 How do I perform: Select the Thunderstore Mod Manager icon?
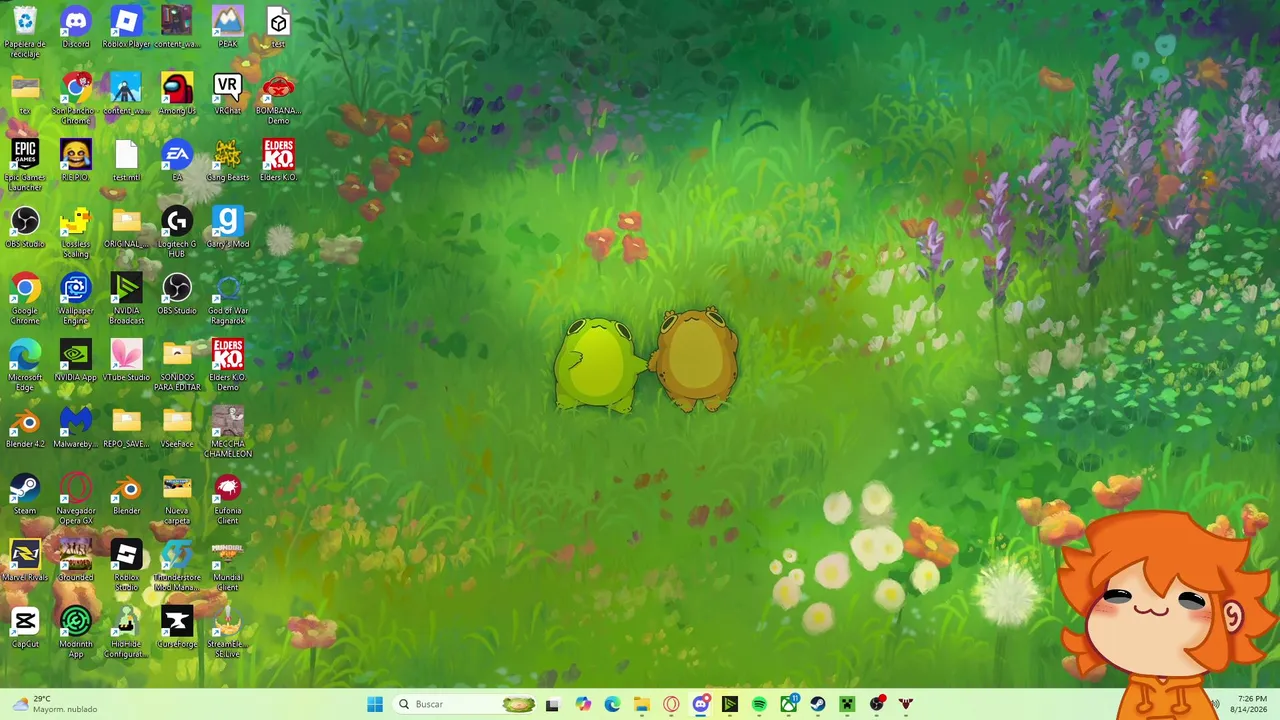(x=177, y=566)
